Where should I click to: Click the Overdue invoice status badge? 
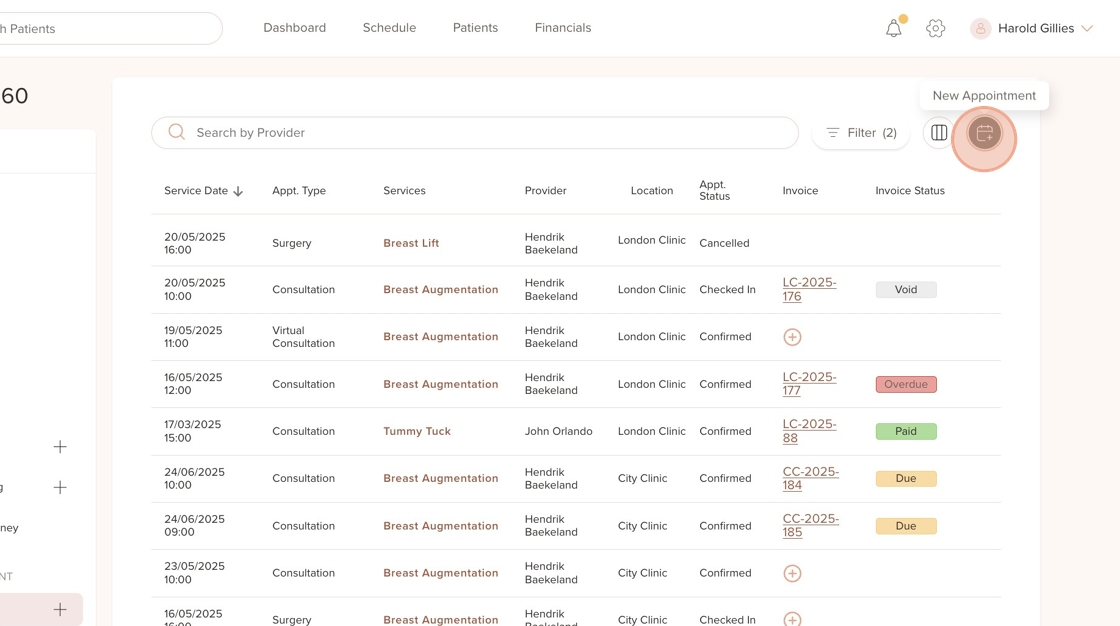(x=906, y=384)
